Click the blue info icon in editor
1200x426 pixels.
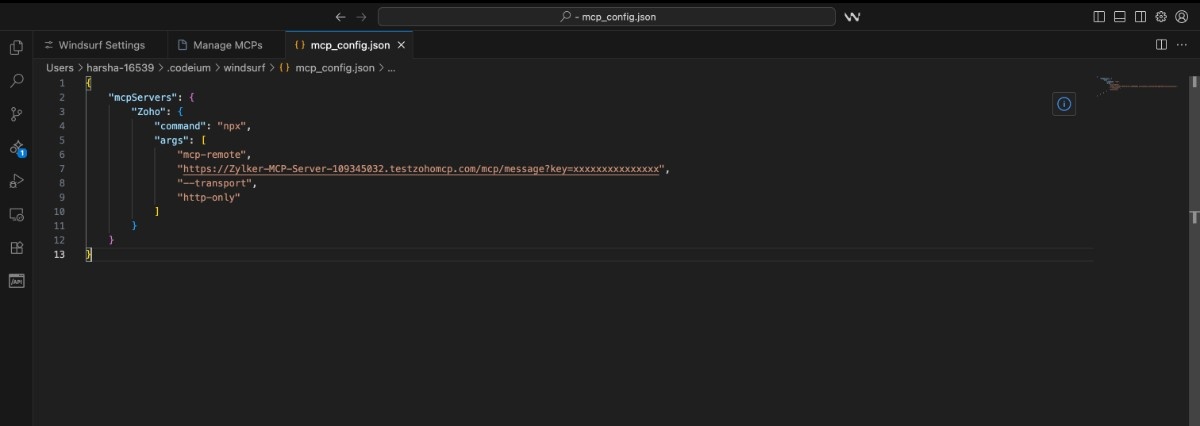click(x=1064, y=103)
